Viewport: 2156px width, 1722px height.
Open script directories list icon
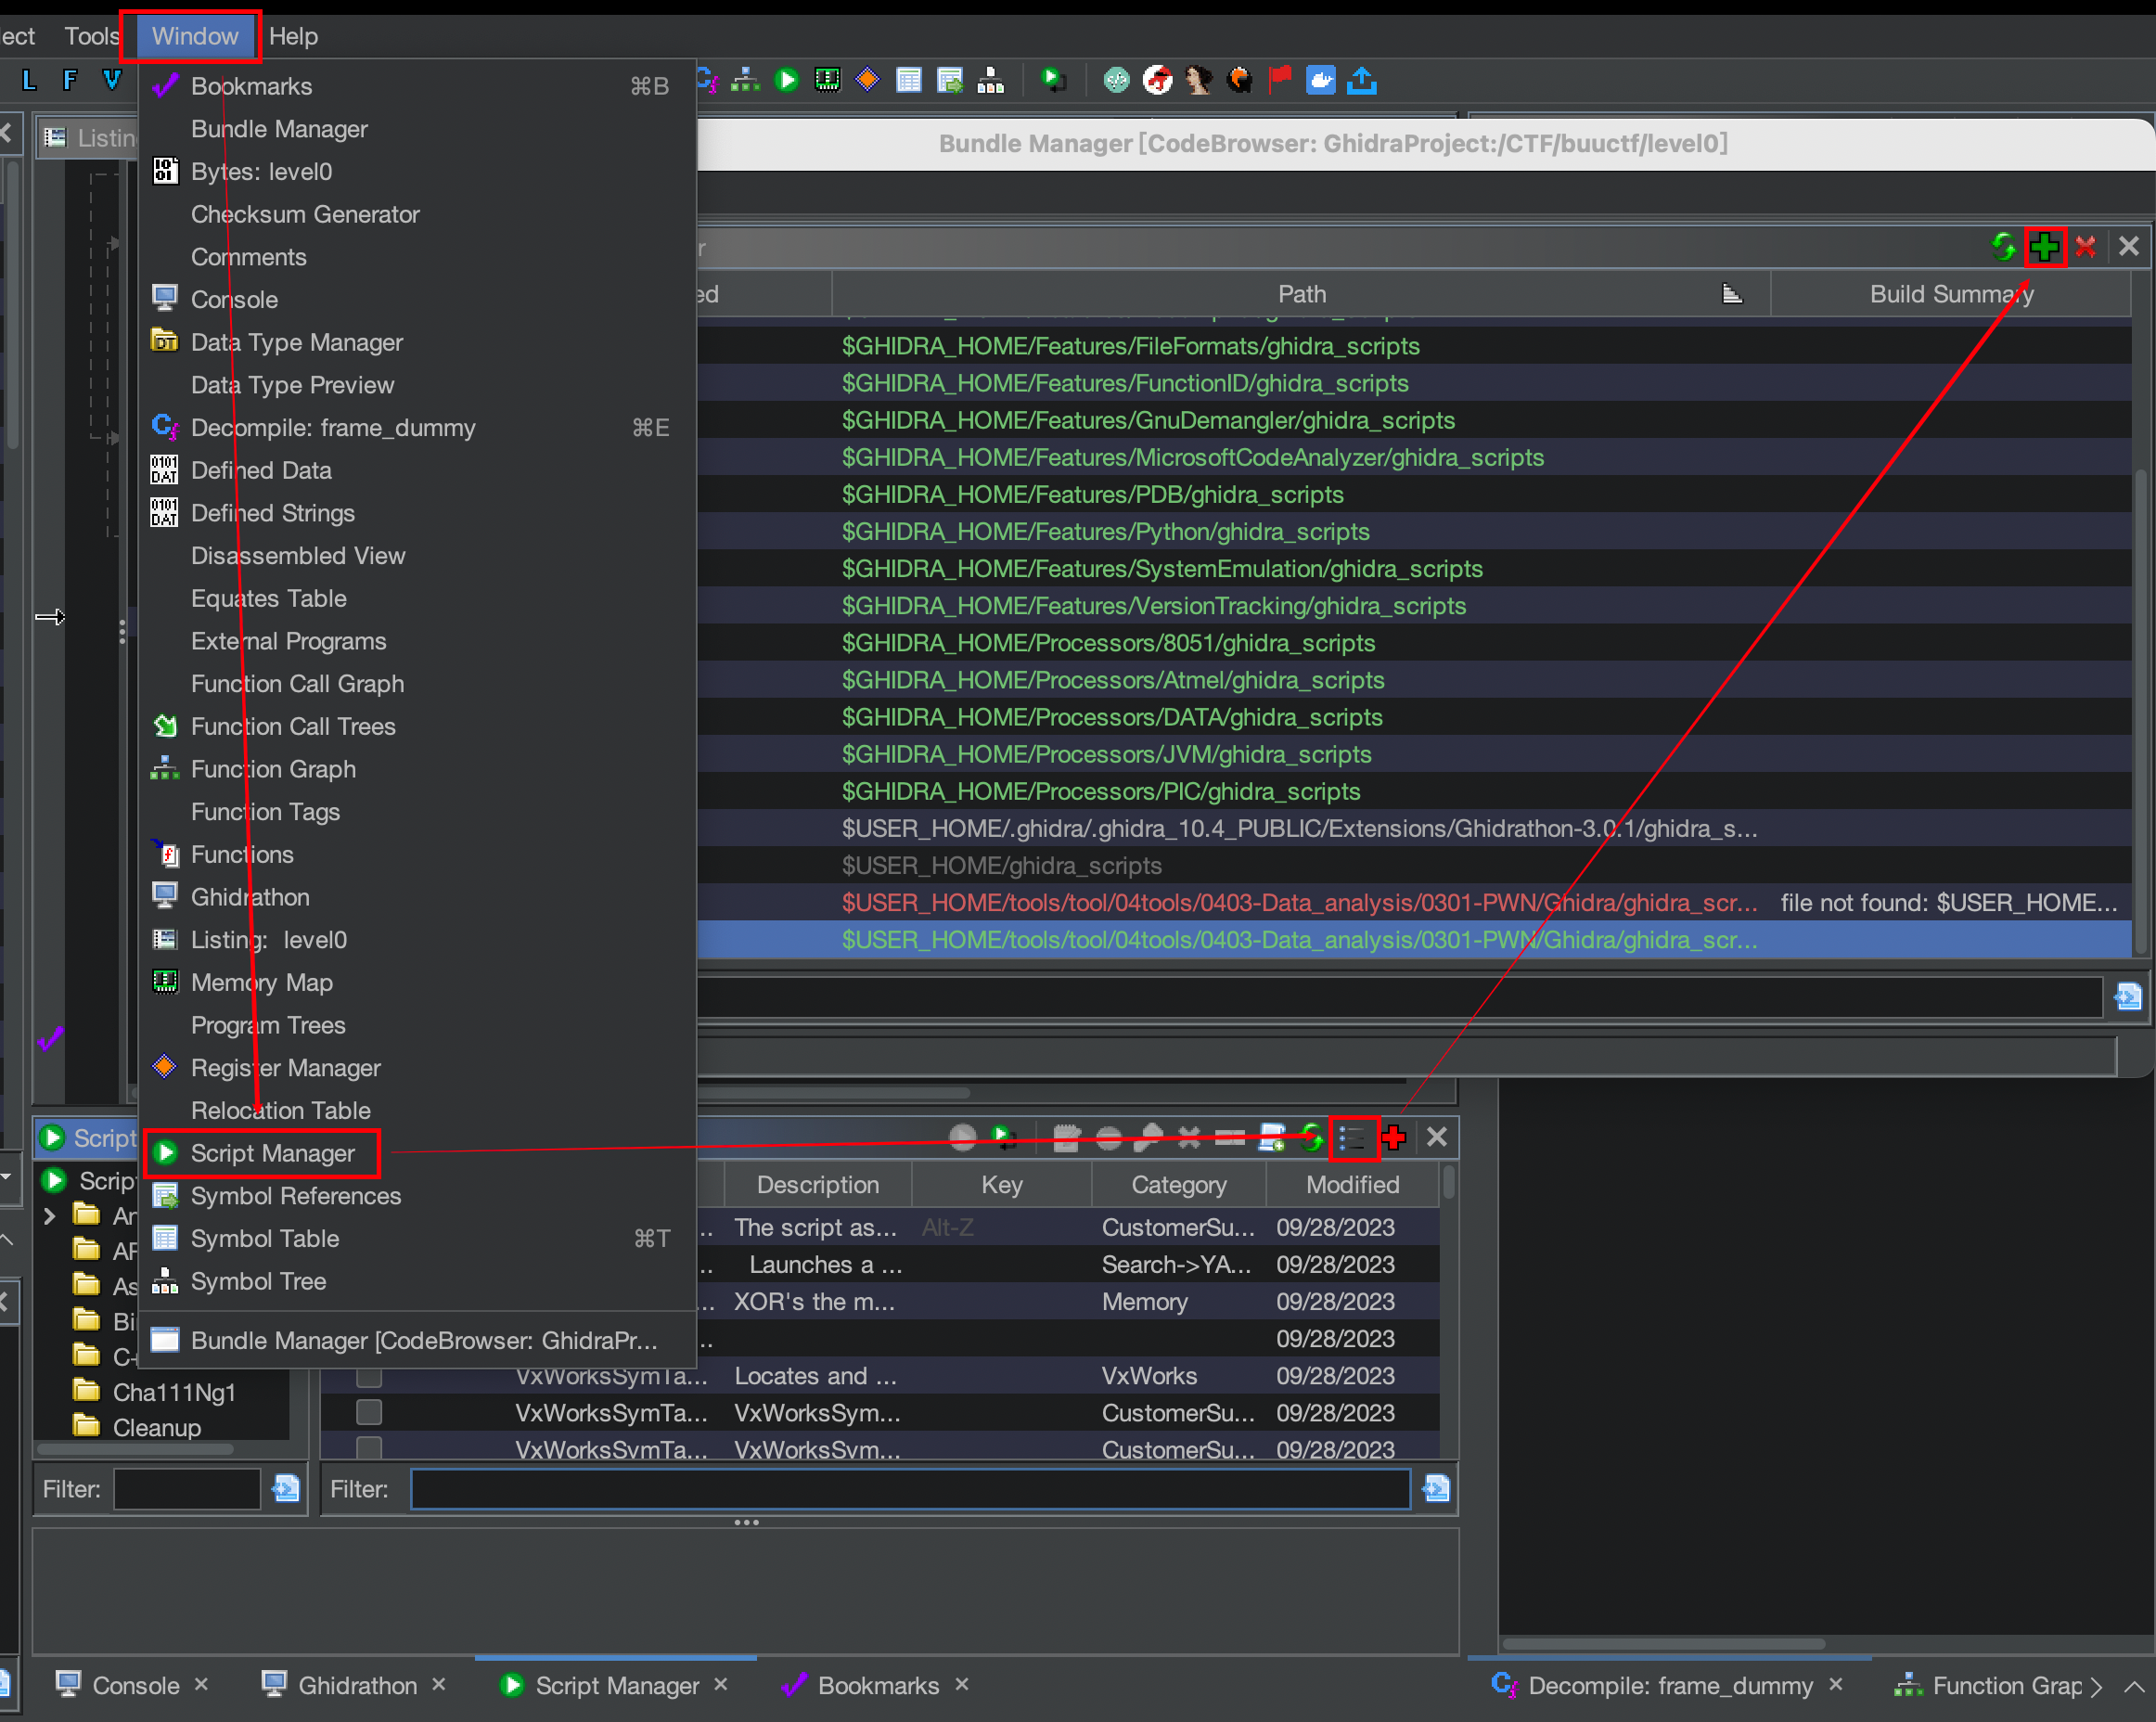(x=1352, y=1138)
